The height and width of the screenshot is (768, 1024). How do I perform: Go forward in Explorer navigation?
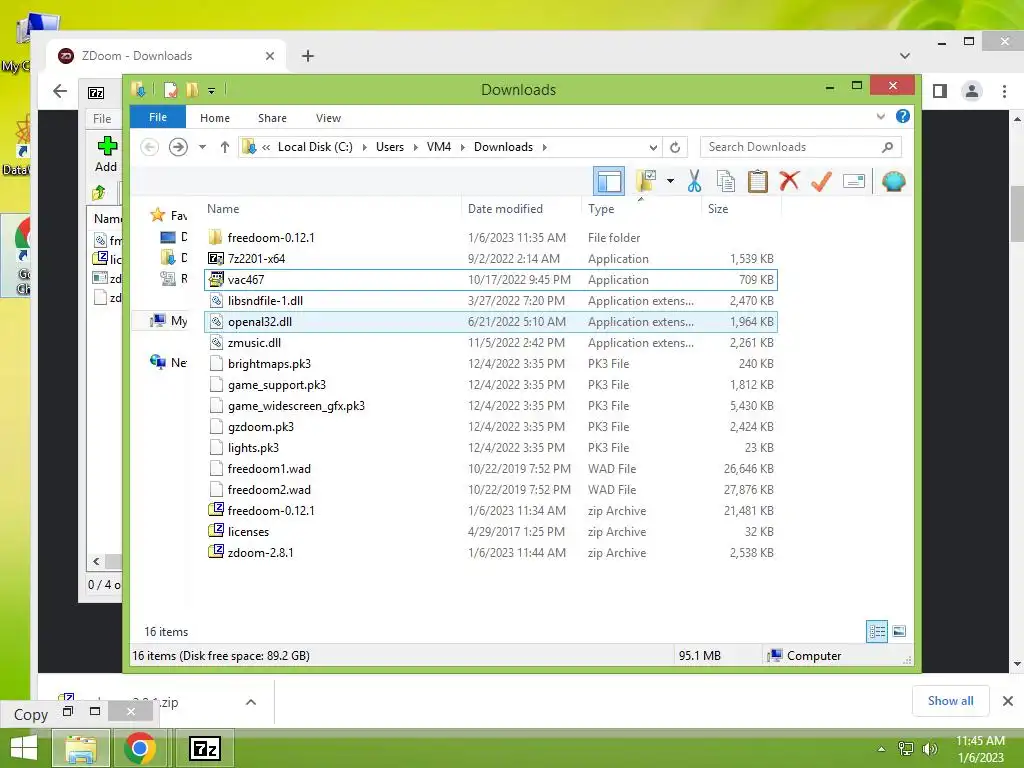click(178, 147)
